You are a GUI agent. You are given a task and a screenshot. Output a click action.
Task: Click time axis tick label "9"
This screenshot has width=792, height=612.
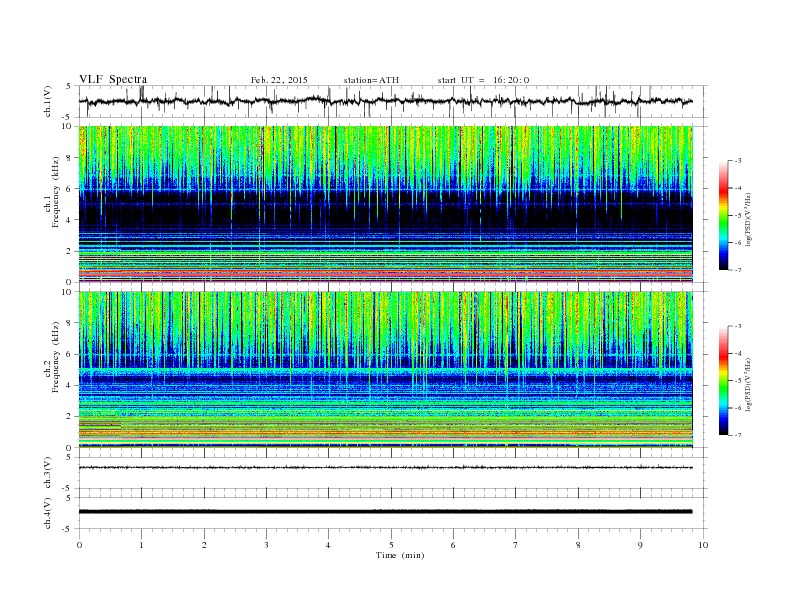(x=640, y=545)
